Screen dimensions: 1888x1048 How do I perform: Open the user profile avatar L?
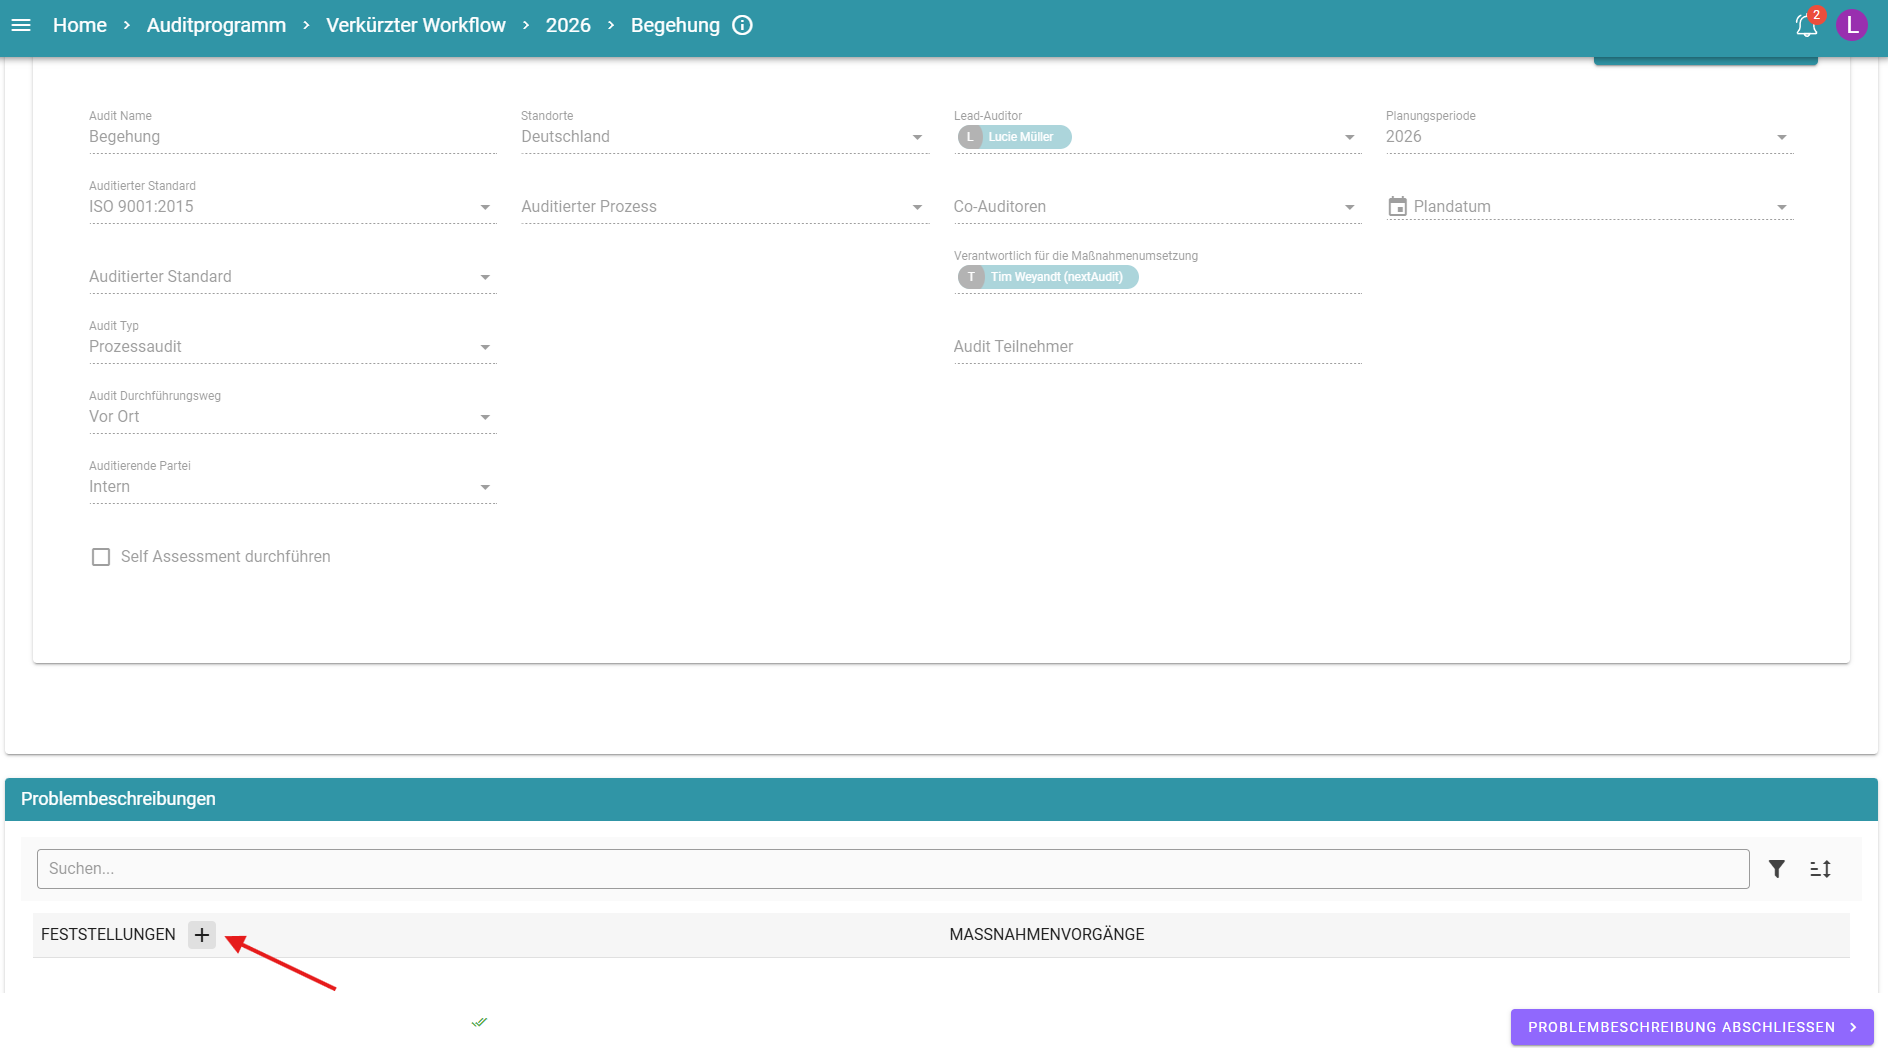pos(1852,25)
